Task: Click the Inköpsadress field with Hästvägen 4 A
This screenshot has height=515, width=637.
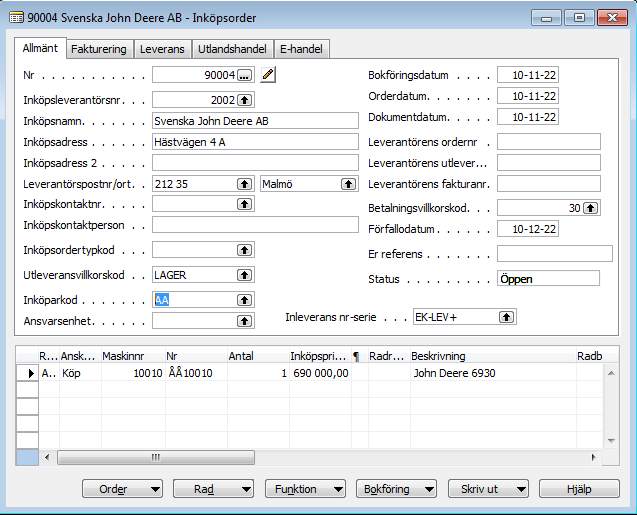Action: 255,142
